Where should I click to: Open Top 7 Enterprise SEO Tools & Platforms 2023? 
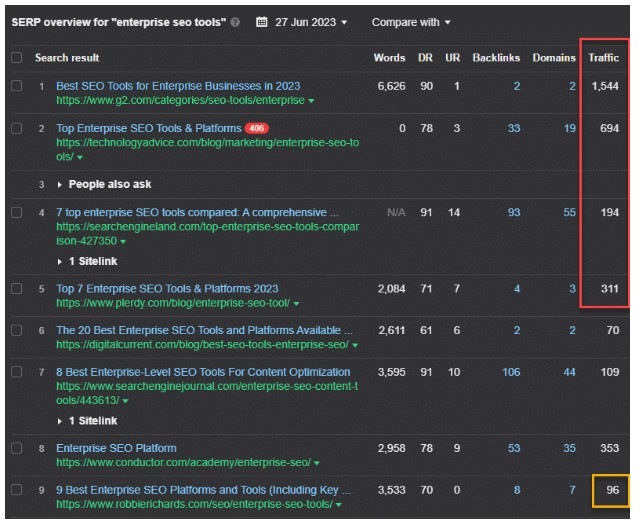167,289
